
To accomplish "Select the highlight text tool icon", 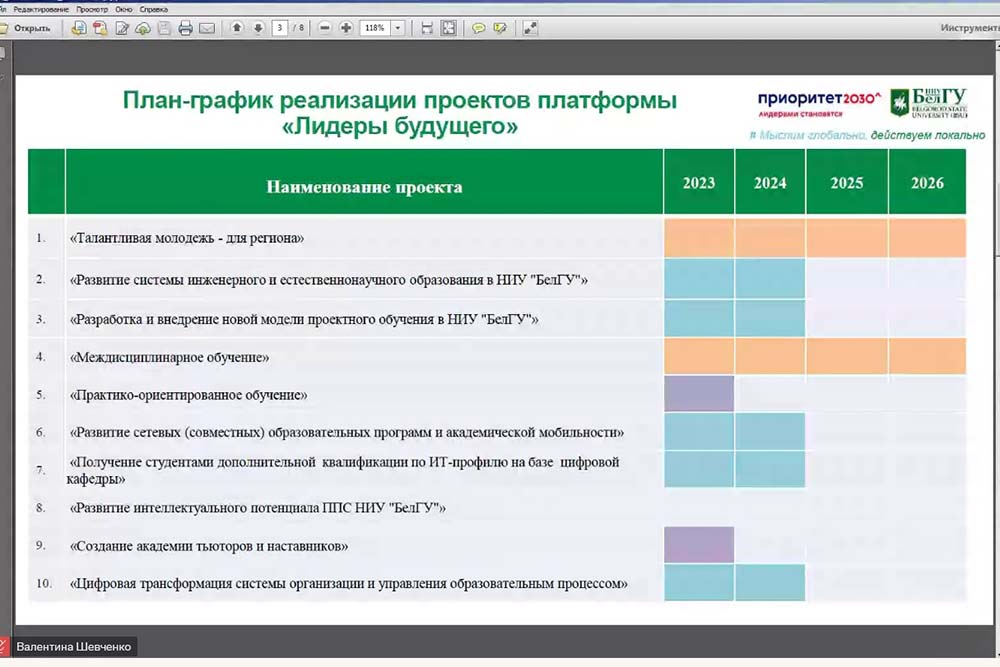I will pyautogui.click(x=499, y=28).
